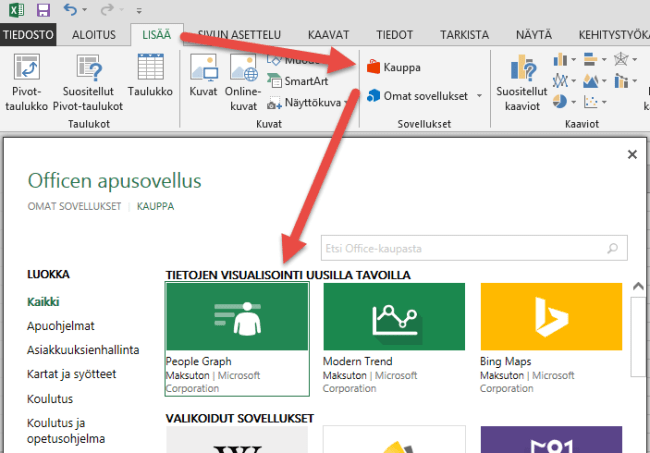The height and width of the screenshot is (453, 650).
Task: Select the People Graph app thumbnail
Action: pos(237,316)
